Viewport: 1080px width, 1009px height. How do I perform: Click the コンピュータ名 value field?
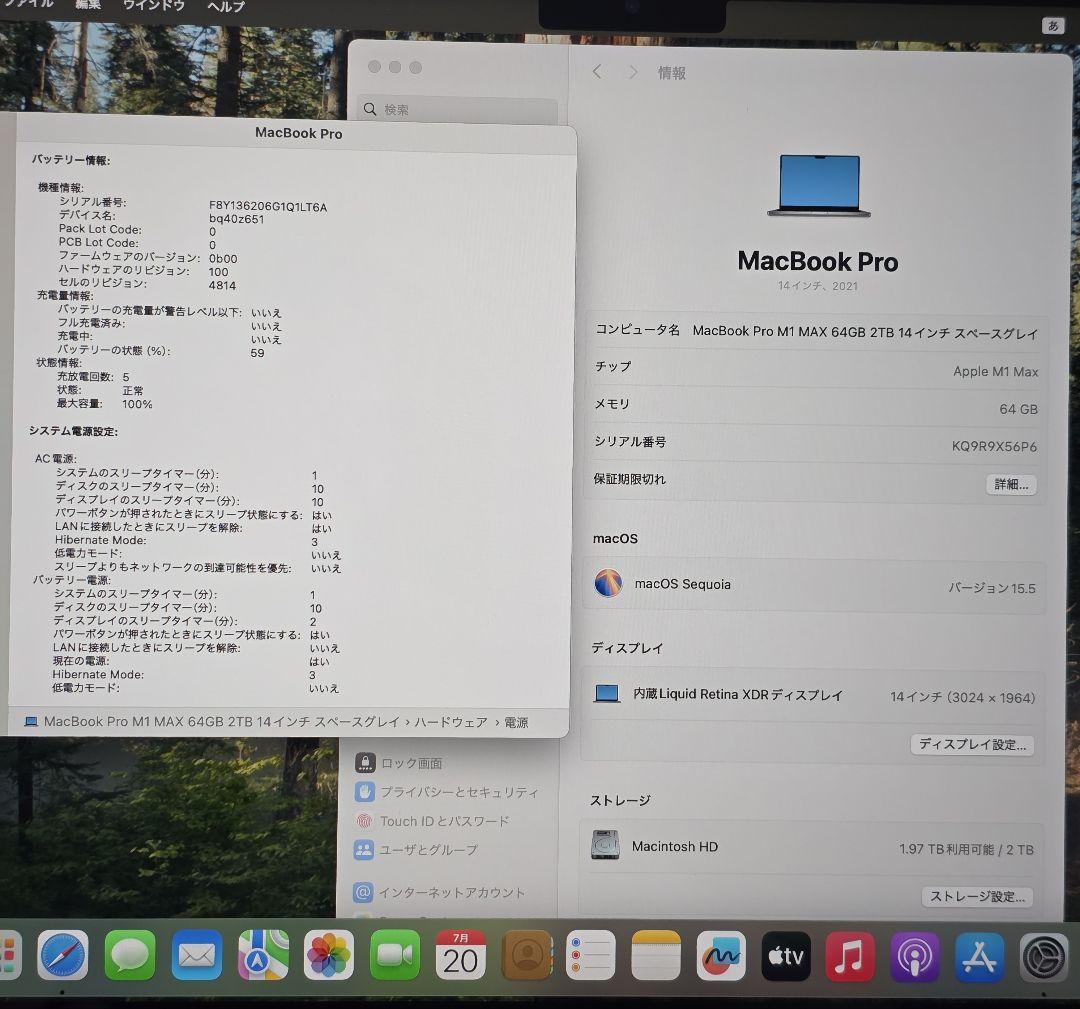pos(865,333)
